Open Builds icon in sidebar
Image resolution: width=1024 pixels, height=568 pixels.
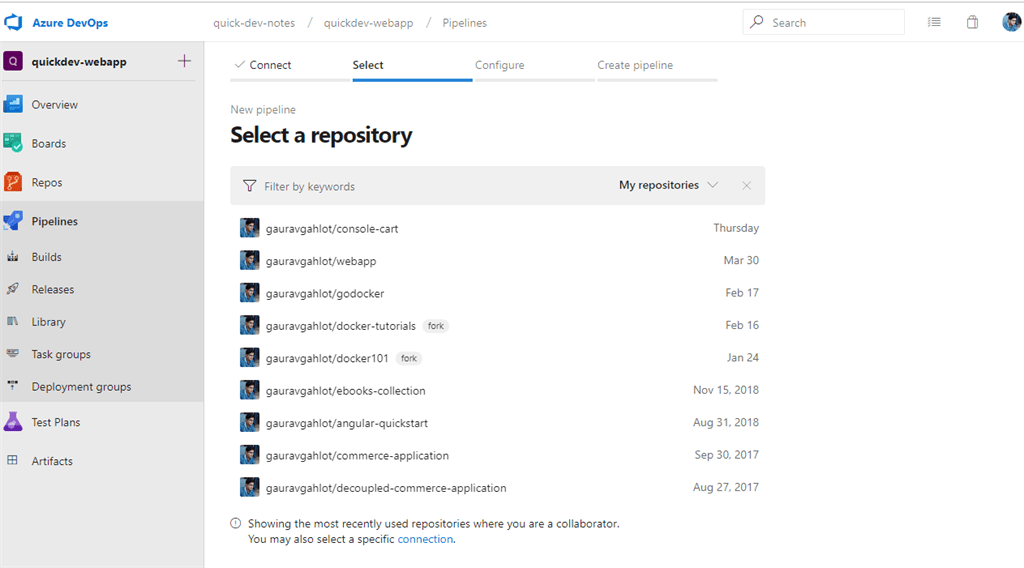click(x=13, y=257)
